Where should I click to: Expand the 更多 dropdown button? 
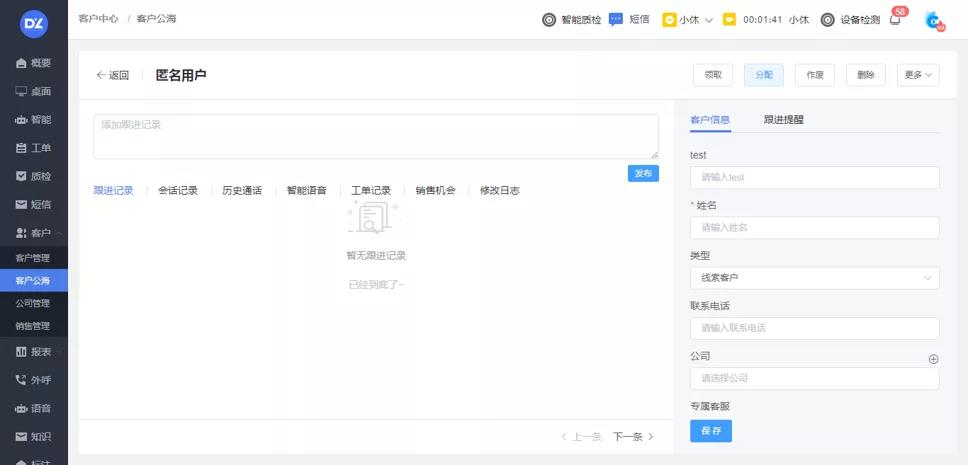[918, 75]
